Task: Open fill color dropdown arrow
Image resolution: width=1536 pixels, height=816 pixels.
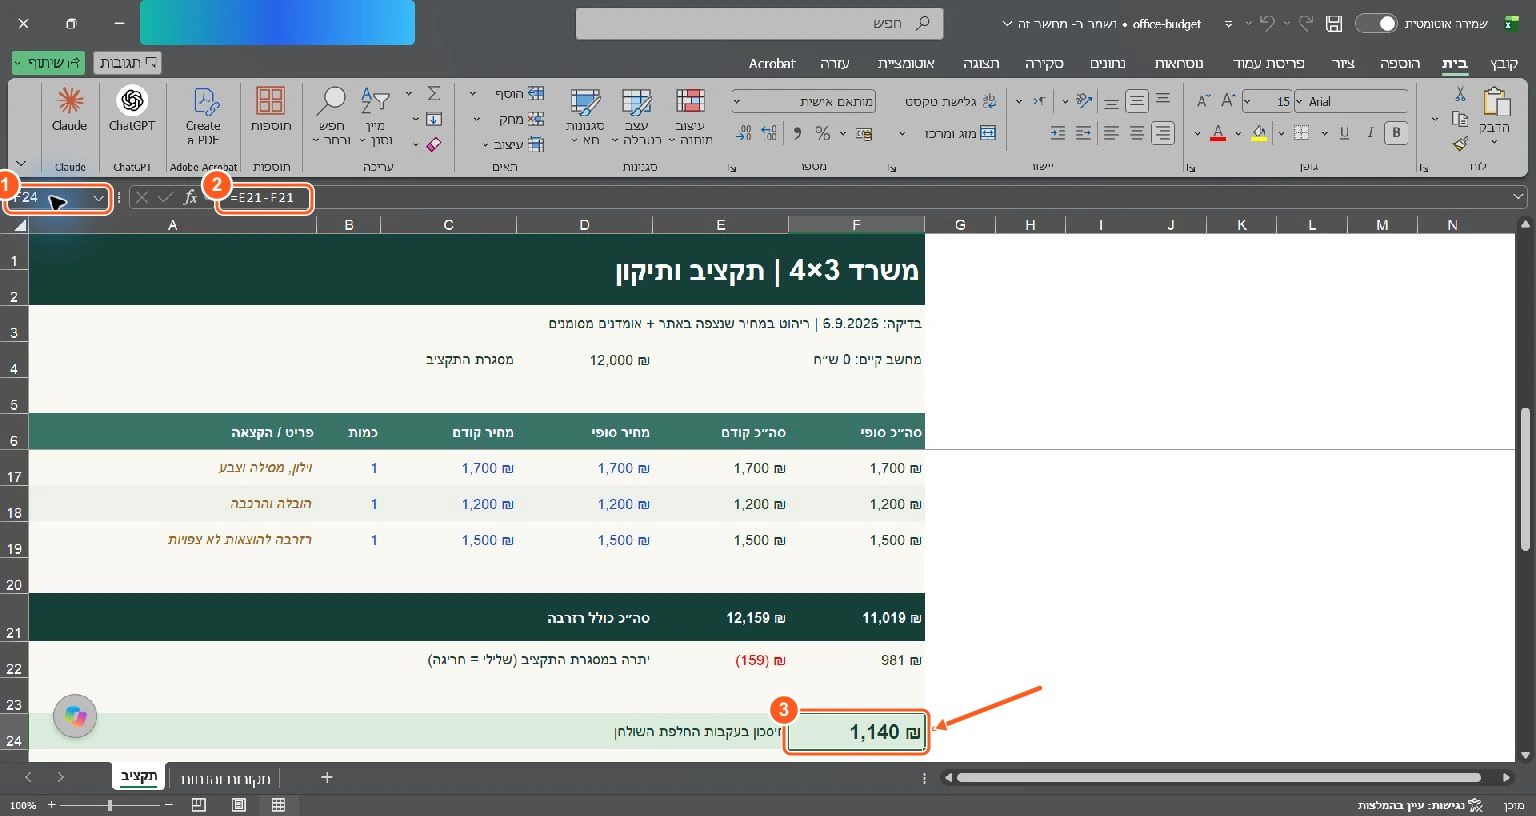Action: tap(1238, 133)
